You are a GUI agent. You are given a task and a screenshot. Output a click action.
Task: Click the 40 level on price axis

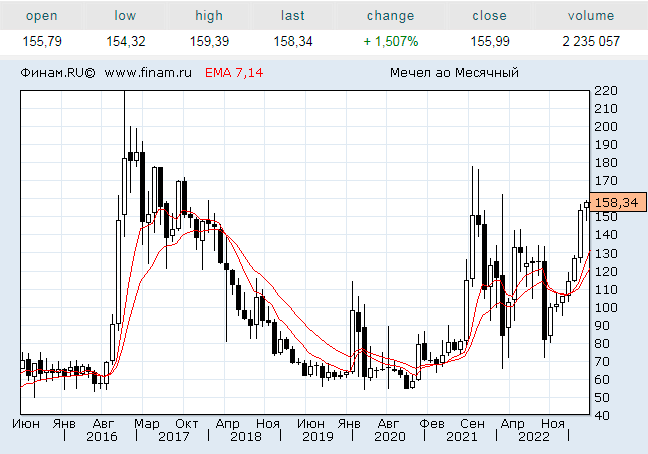click(x=602, y=416)
